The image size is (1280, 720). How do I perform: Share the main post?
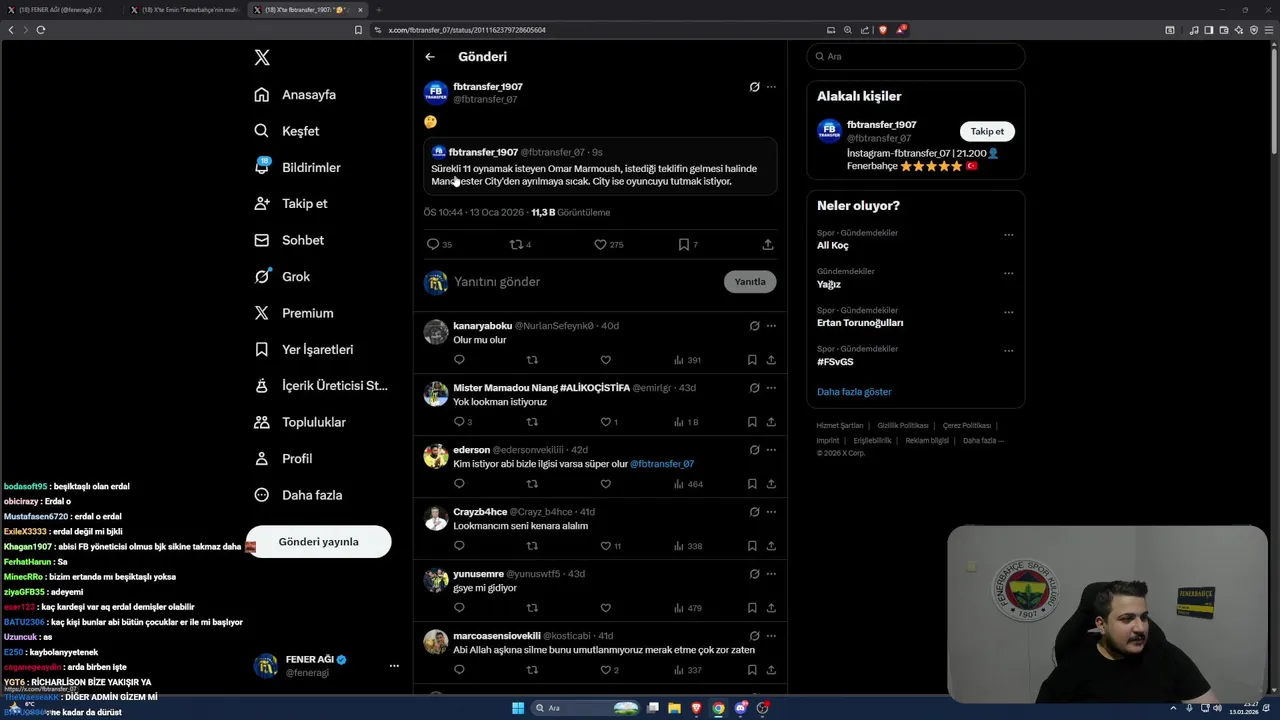pos(768,244)
